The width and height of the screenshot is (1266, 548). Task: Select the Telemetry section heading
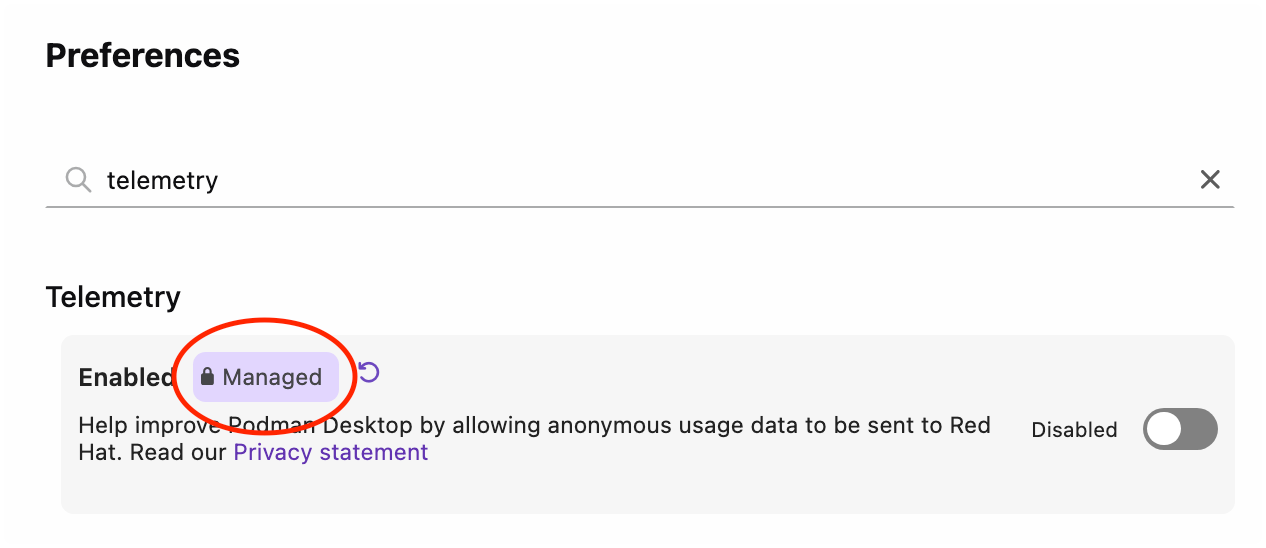click(113, 297)
